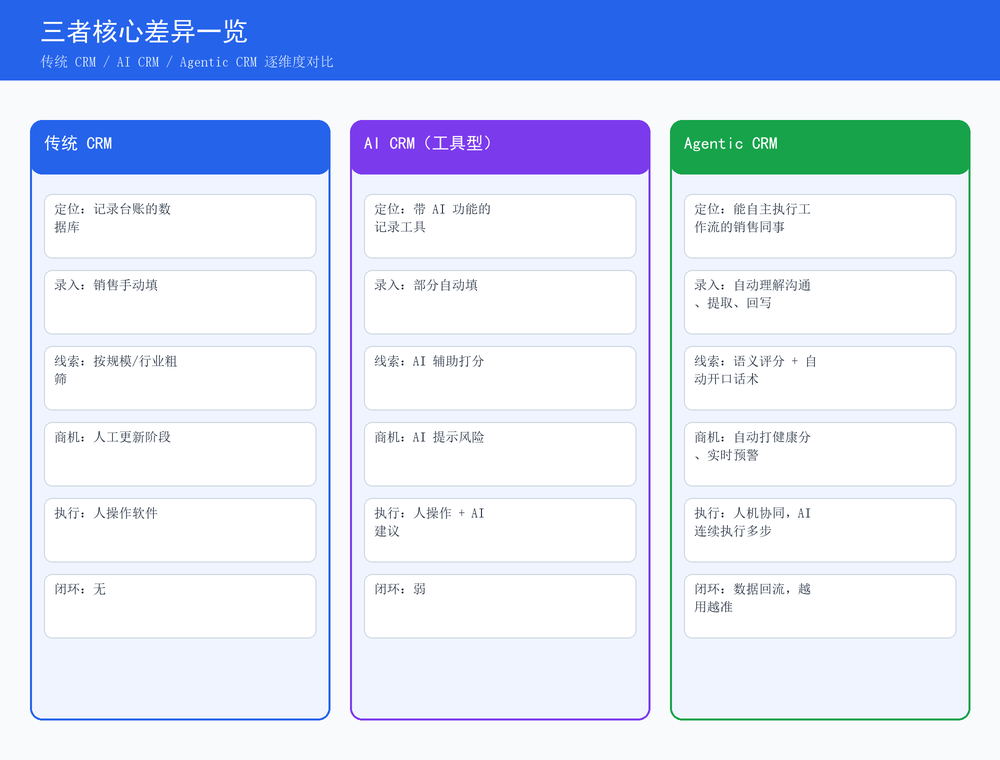Viewport: 1000px width, 760px height.
Task: Select the card 闭环：数据回流，越用越准
Action: coord(820,606)
